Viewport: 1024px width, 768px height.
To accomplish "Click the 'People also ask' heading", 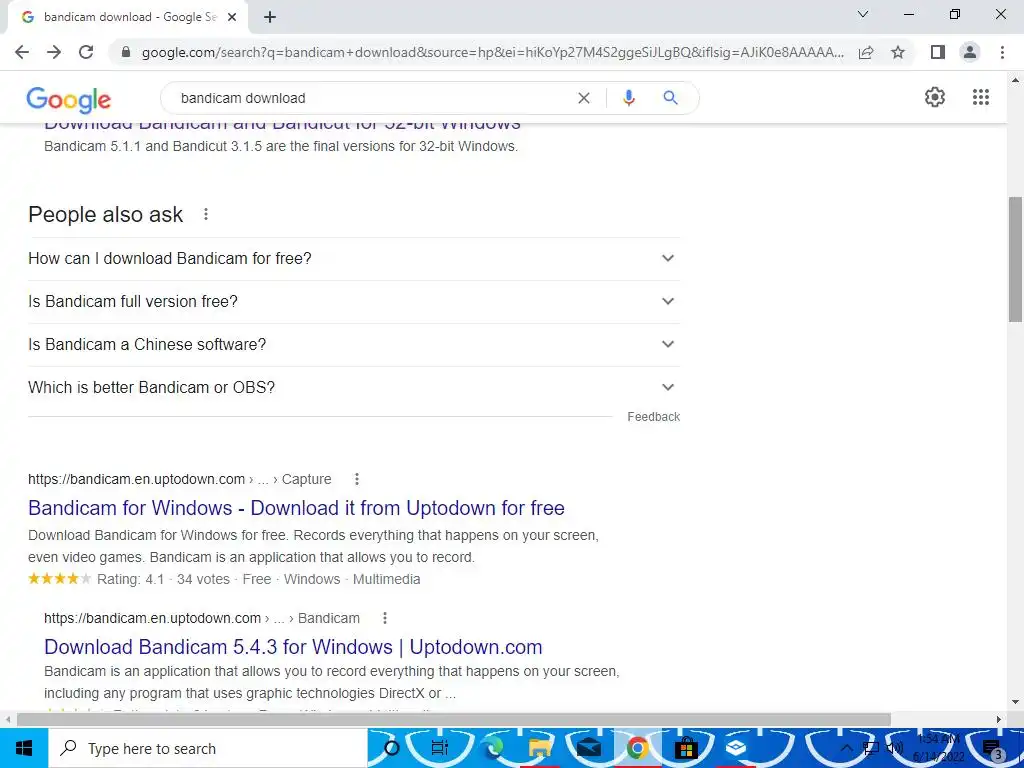I will coord(106,214).
